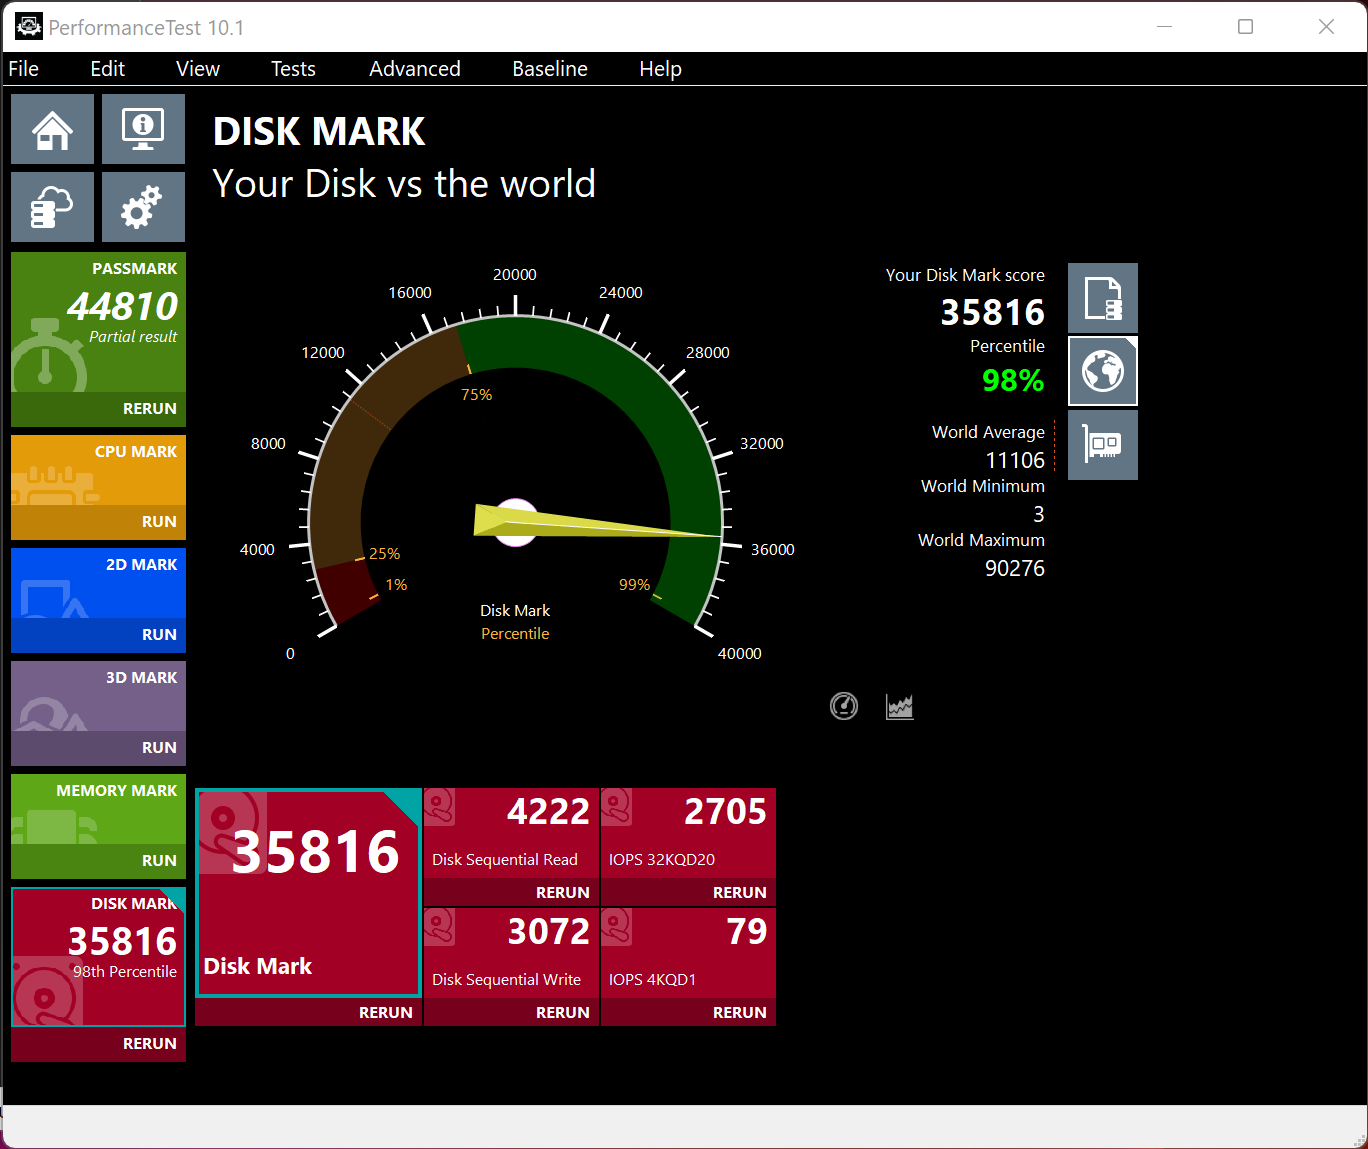Open settings with the gears icon
Viewport: 1368px width, 1149px height.
143,207
